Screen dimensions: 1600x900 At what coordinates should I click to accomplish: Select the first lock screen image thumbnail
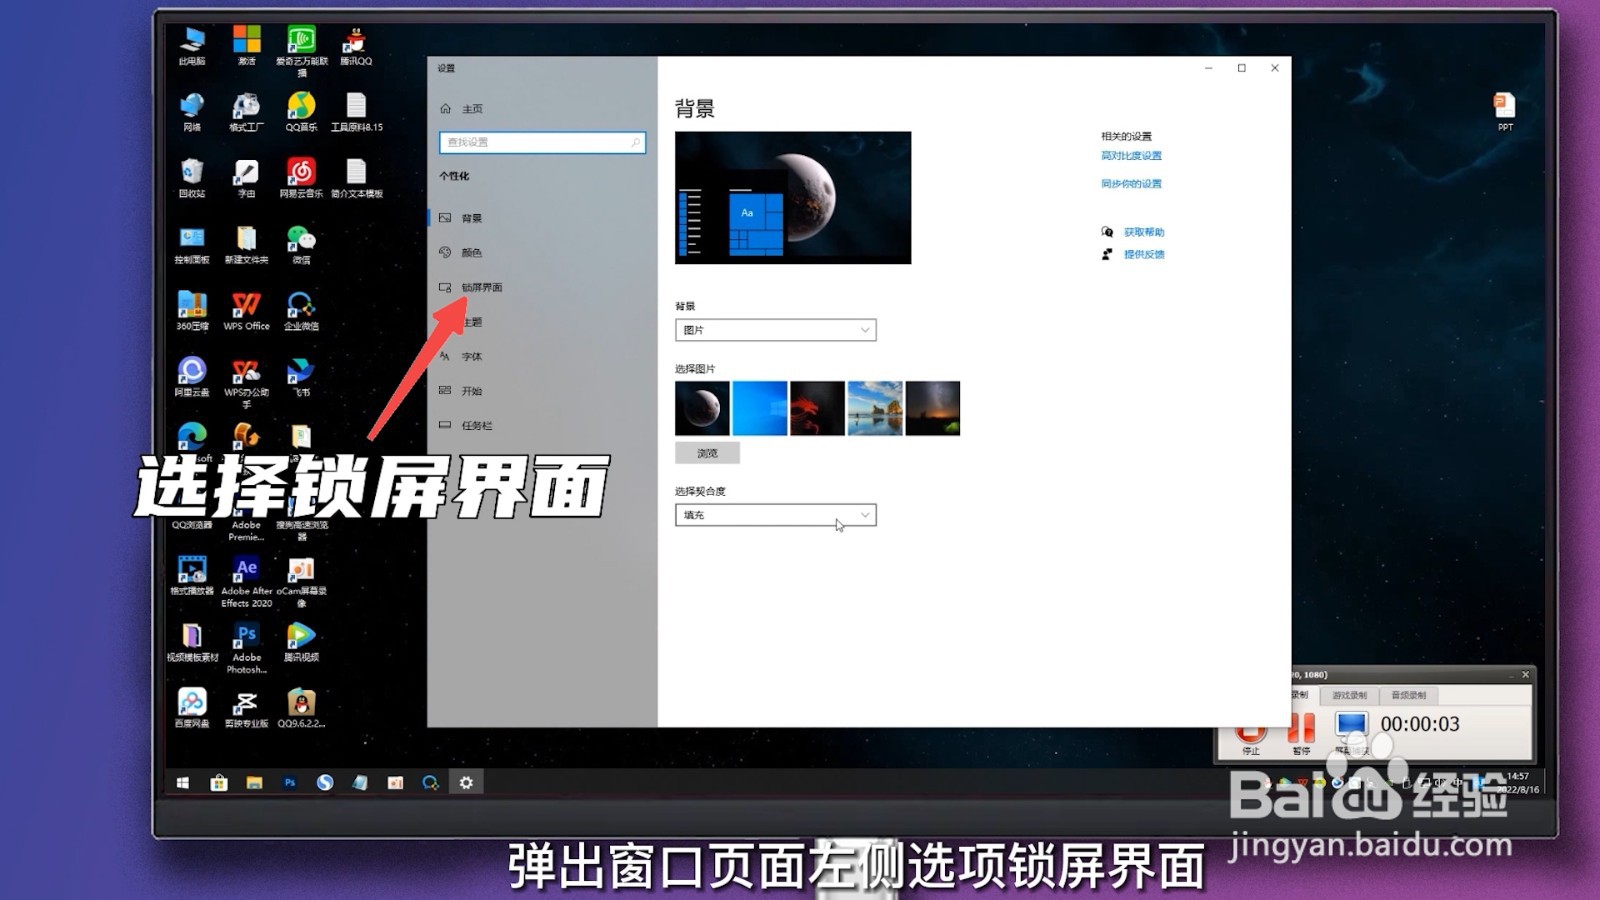700,407
